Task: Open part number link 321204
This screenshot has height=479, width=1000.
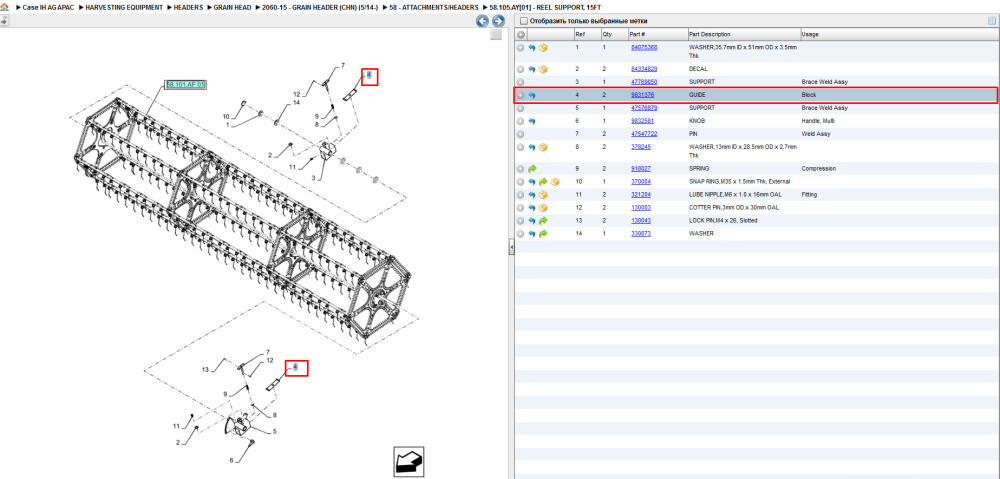Action: (x=641, y=195)
